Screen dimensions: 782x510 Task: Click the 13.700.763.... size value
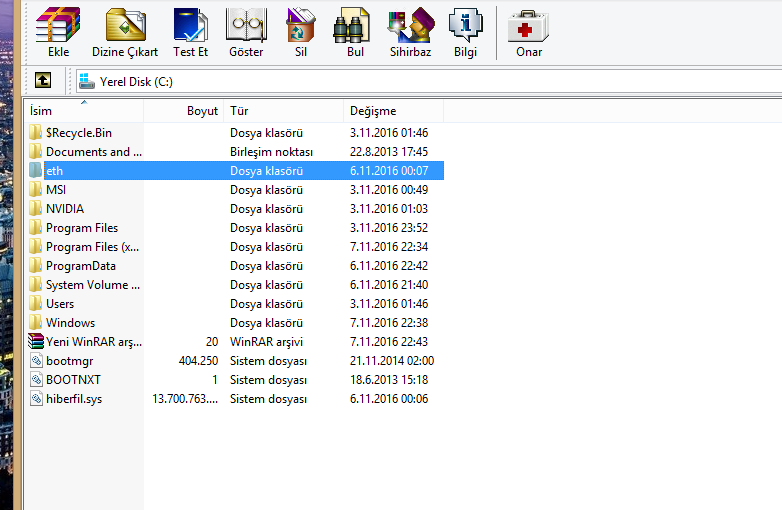185,398
